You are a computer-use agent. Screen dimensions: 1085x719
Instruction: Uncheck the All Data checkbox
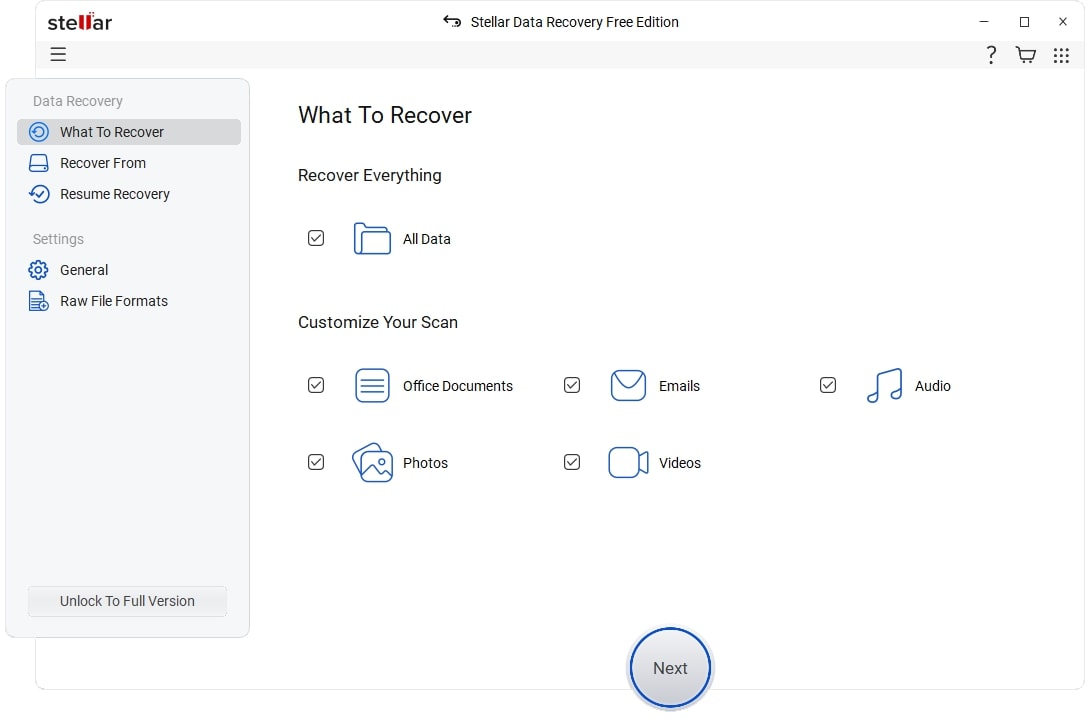point(316,238)
